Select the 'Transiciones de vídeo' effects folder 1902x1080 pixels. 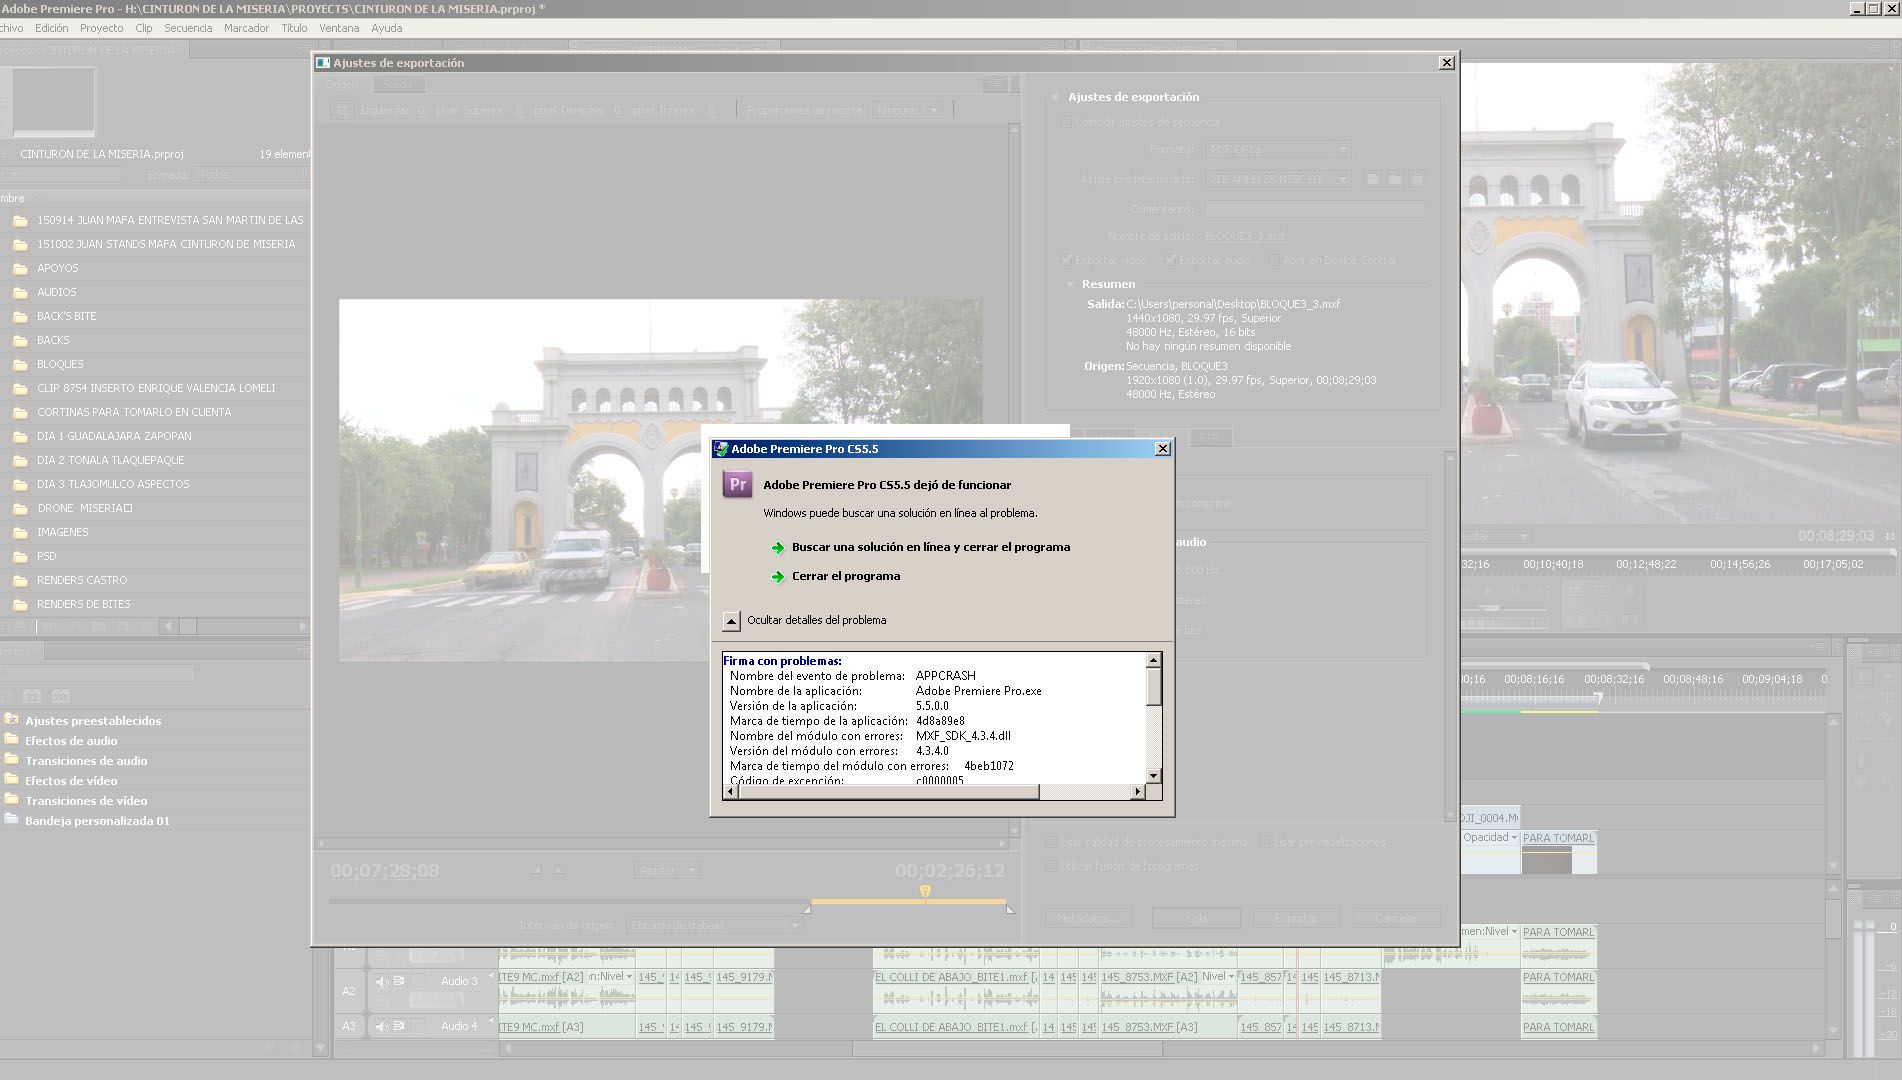coord(86,801)
